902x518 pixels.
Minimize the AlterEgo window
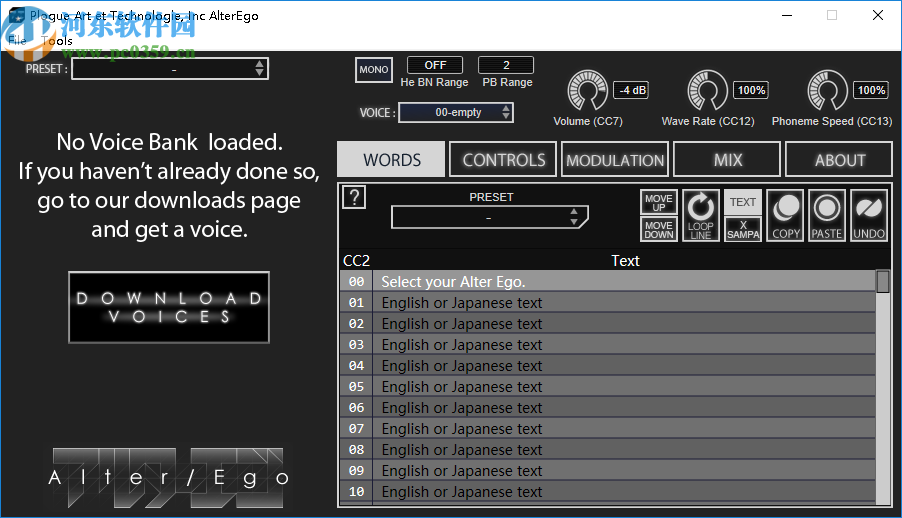[787, 16]
